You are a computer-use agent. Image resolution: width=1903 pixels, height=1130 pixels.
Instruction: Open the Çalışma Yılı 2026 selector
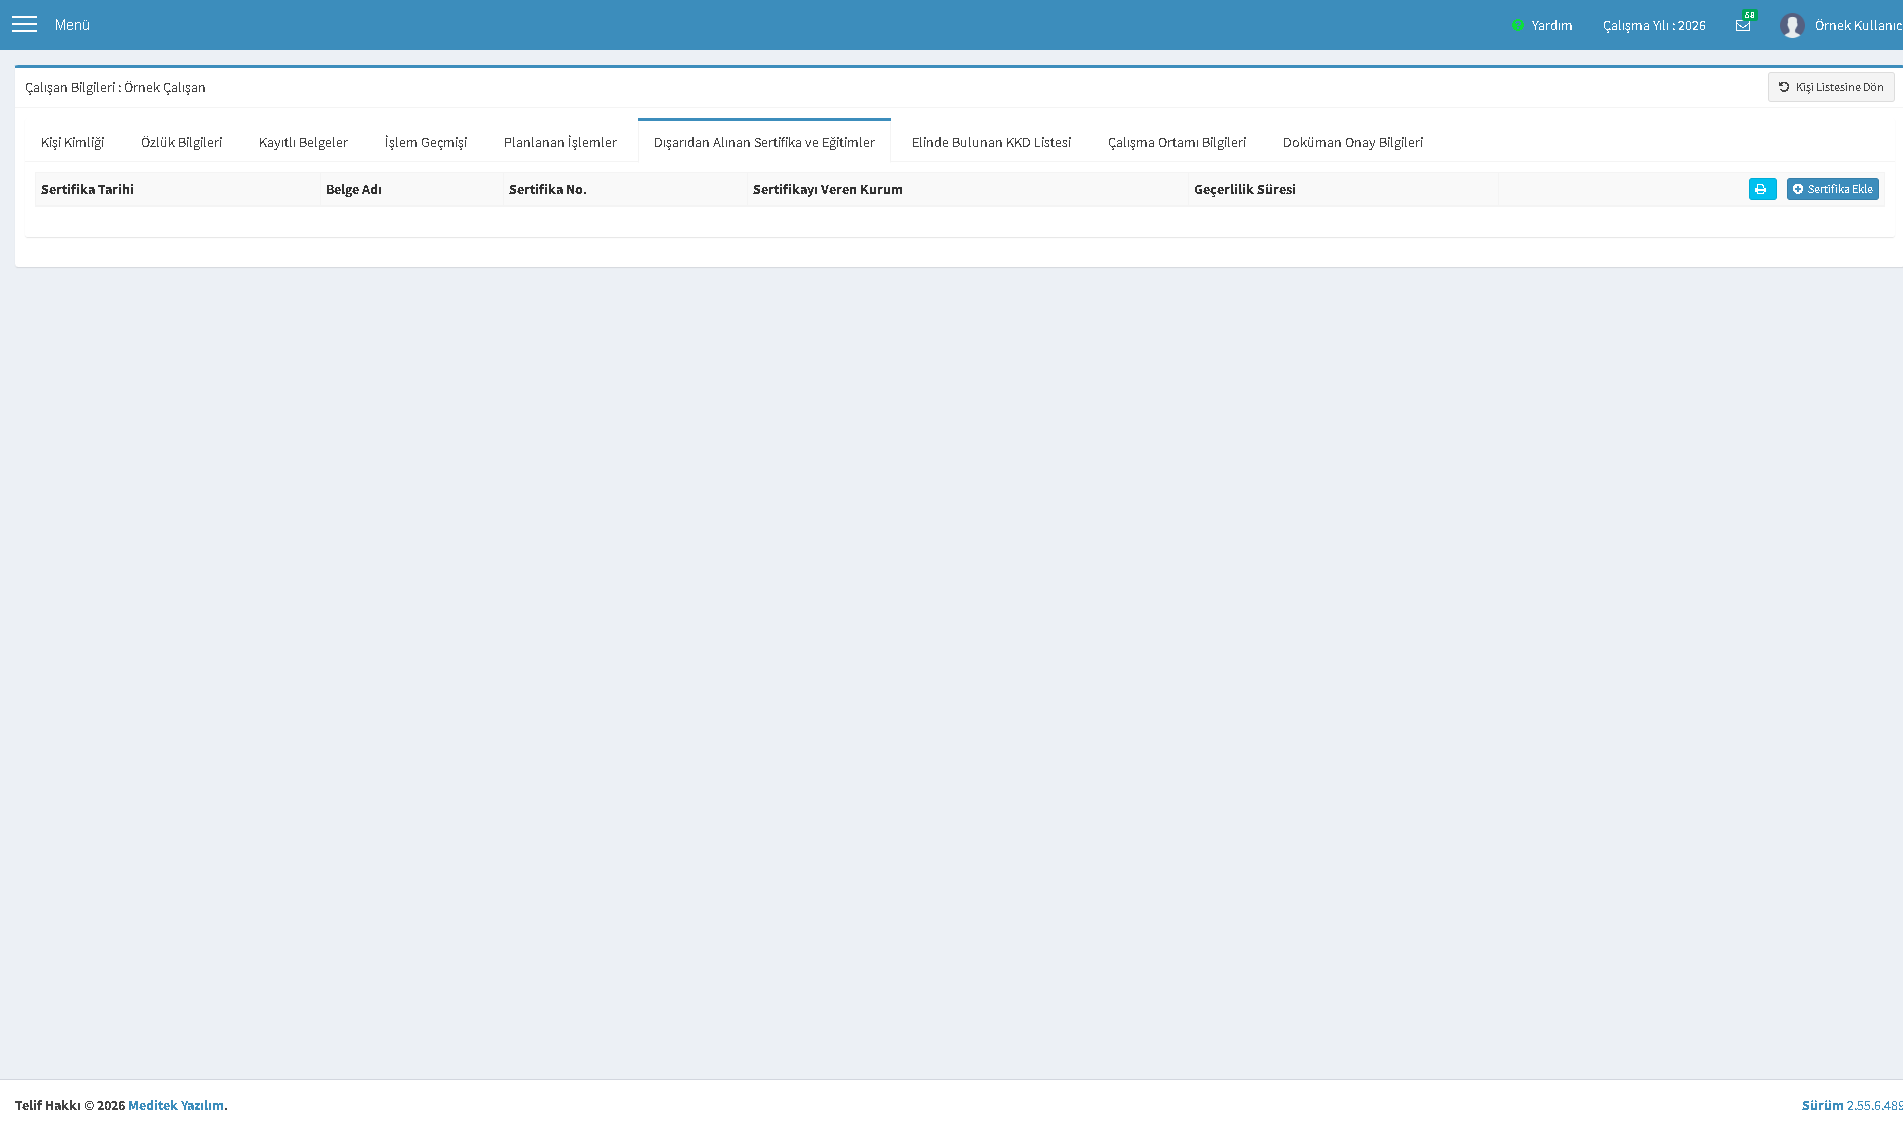(1654, 25)
